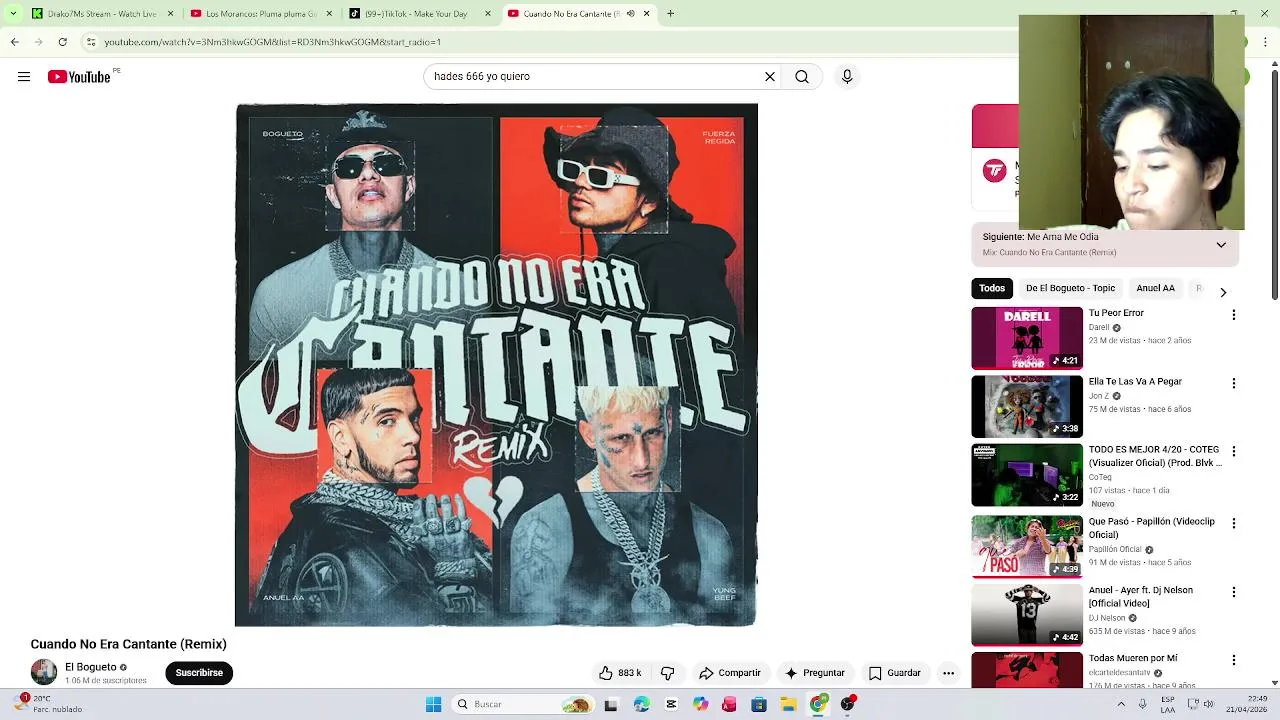Open options menu for Anuel - Ayer
This screenshot has height=720, width=1280.
[1234, 592]
